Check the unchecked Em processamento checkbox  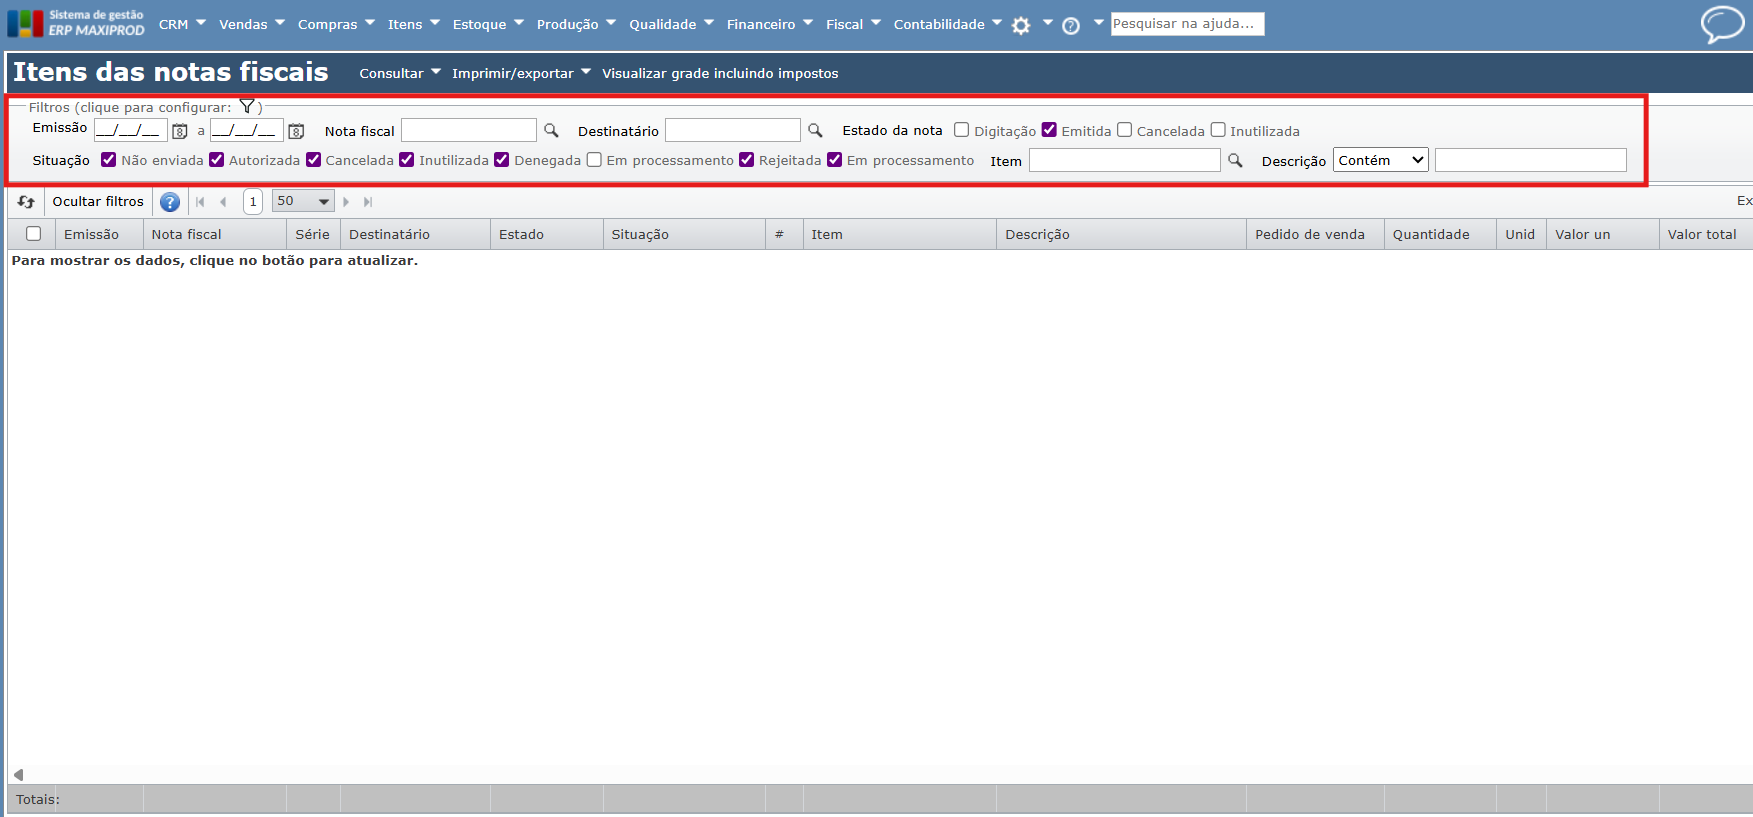pyautogui.click(x=594, y=160)
